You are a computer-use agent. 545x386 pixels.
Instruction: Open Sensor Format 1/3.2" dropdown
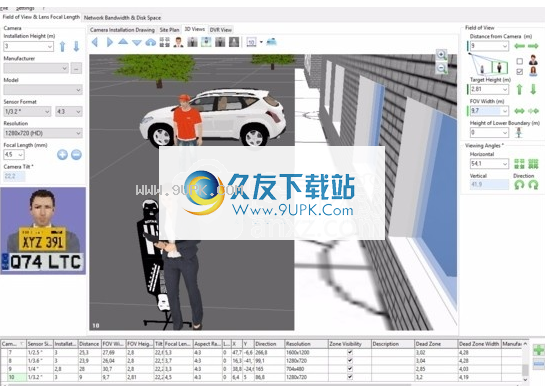(47, 112)
